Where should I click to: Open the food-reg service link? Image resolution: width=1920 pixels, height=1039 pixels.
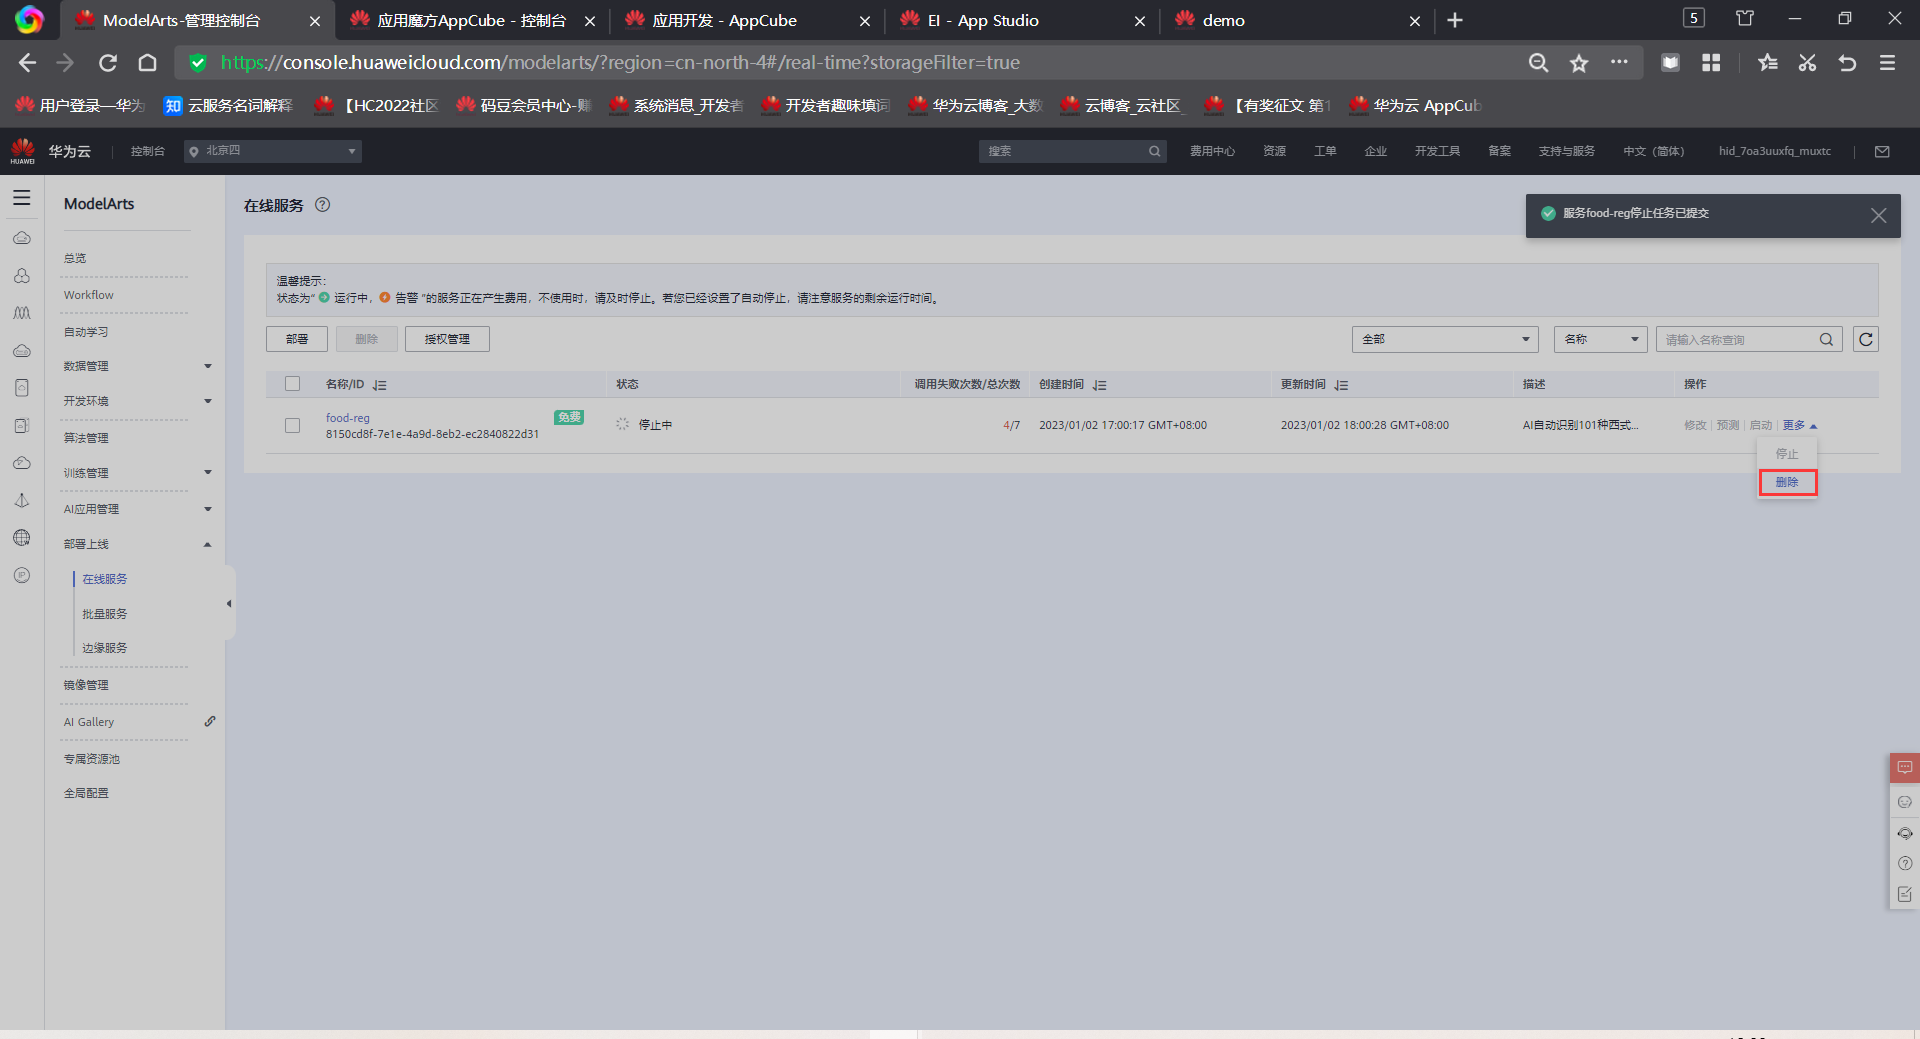click(348, 418)
